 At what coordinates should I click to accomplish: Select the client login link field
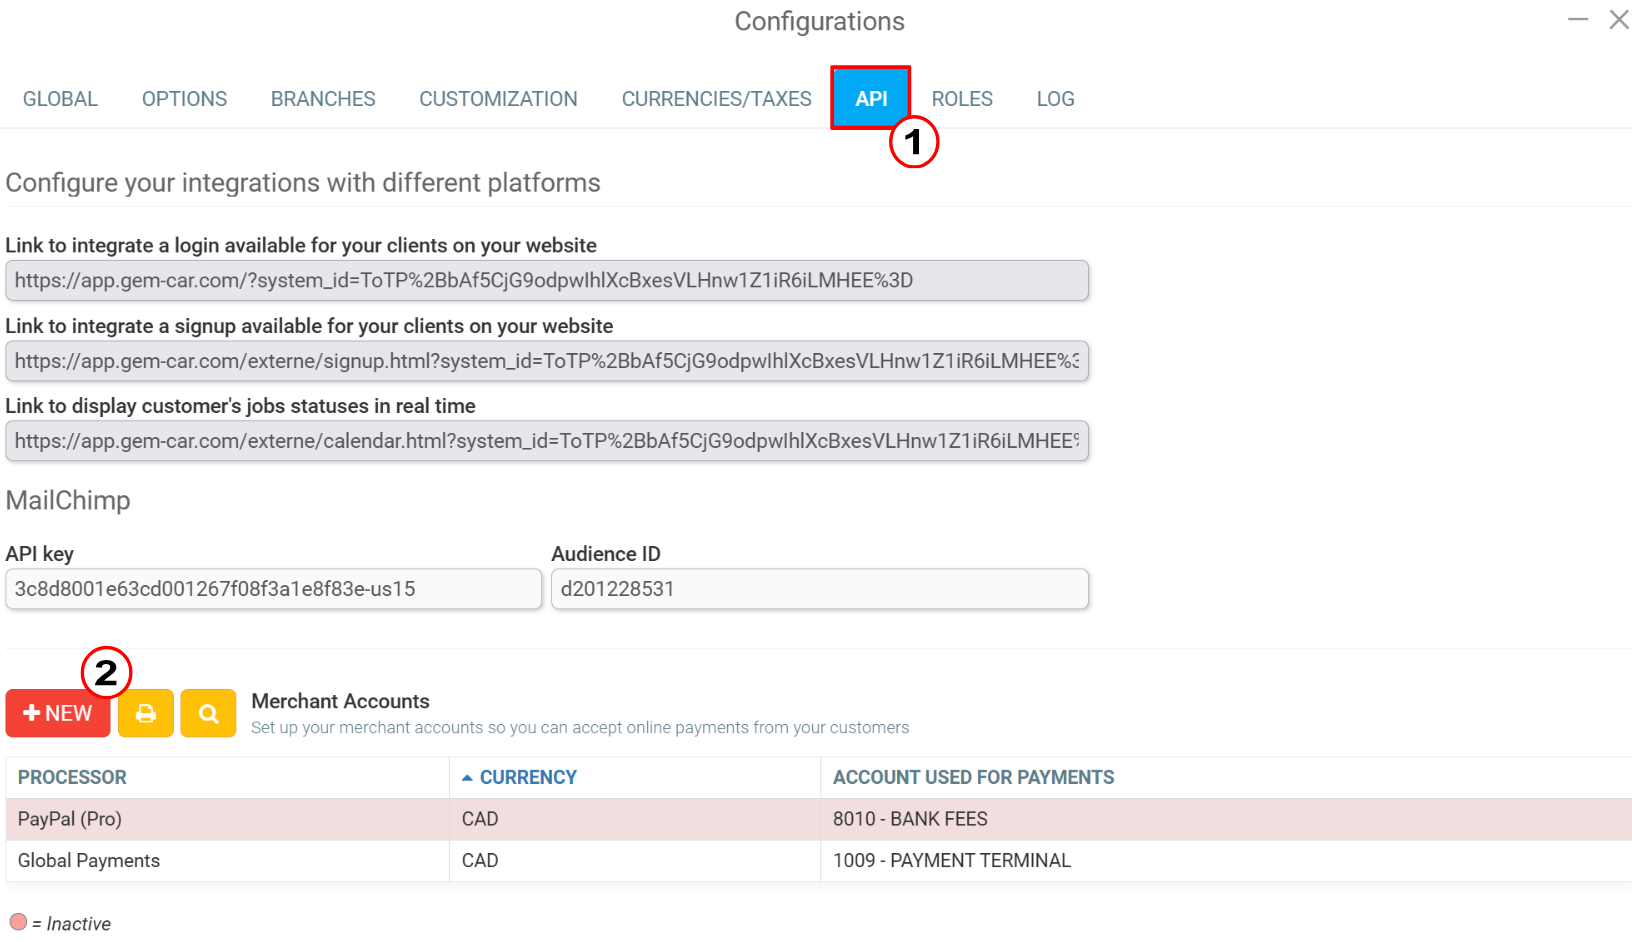[547, 281]
